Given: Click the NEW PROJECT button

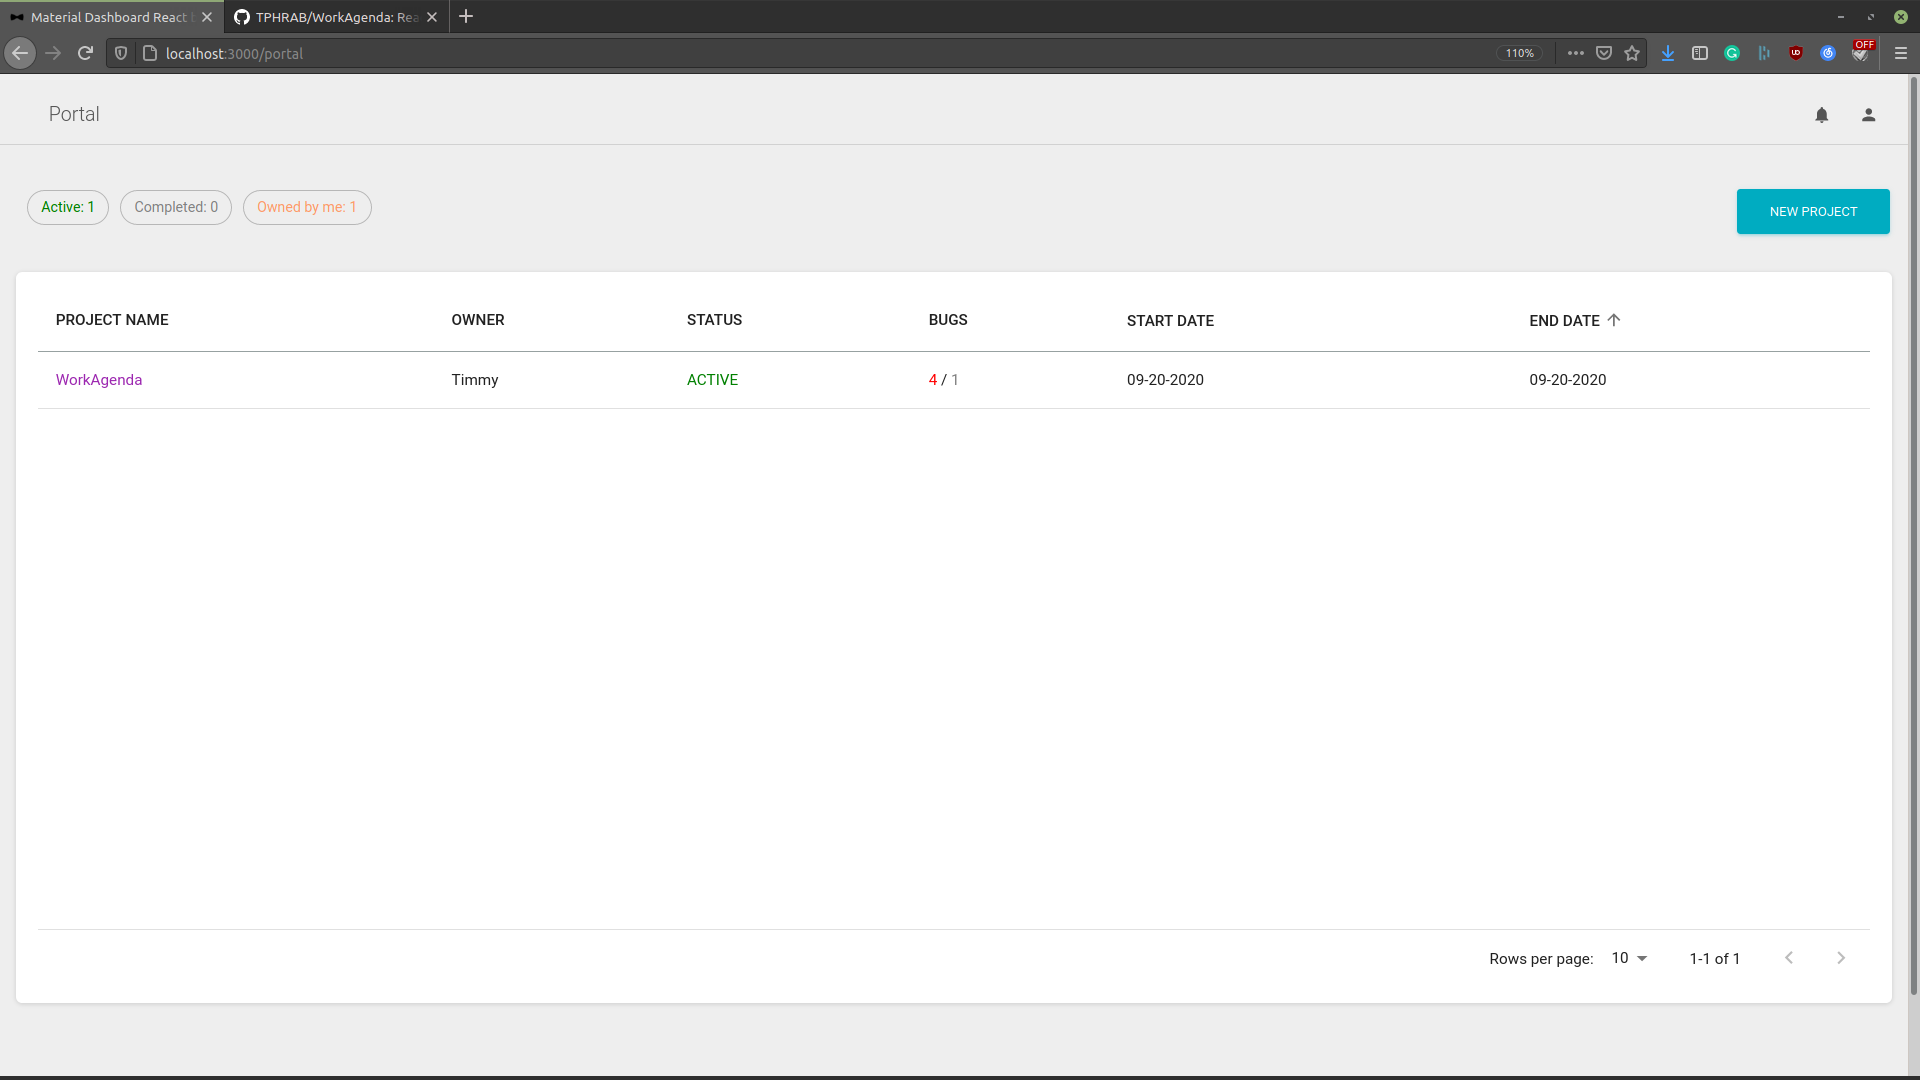Looking at the screenshot, I should (1813, 211).
